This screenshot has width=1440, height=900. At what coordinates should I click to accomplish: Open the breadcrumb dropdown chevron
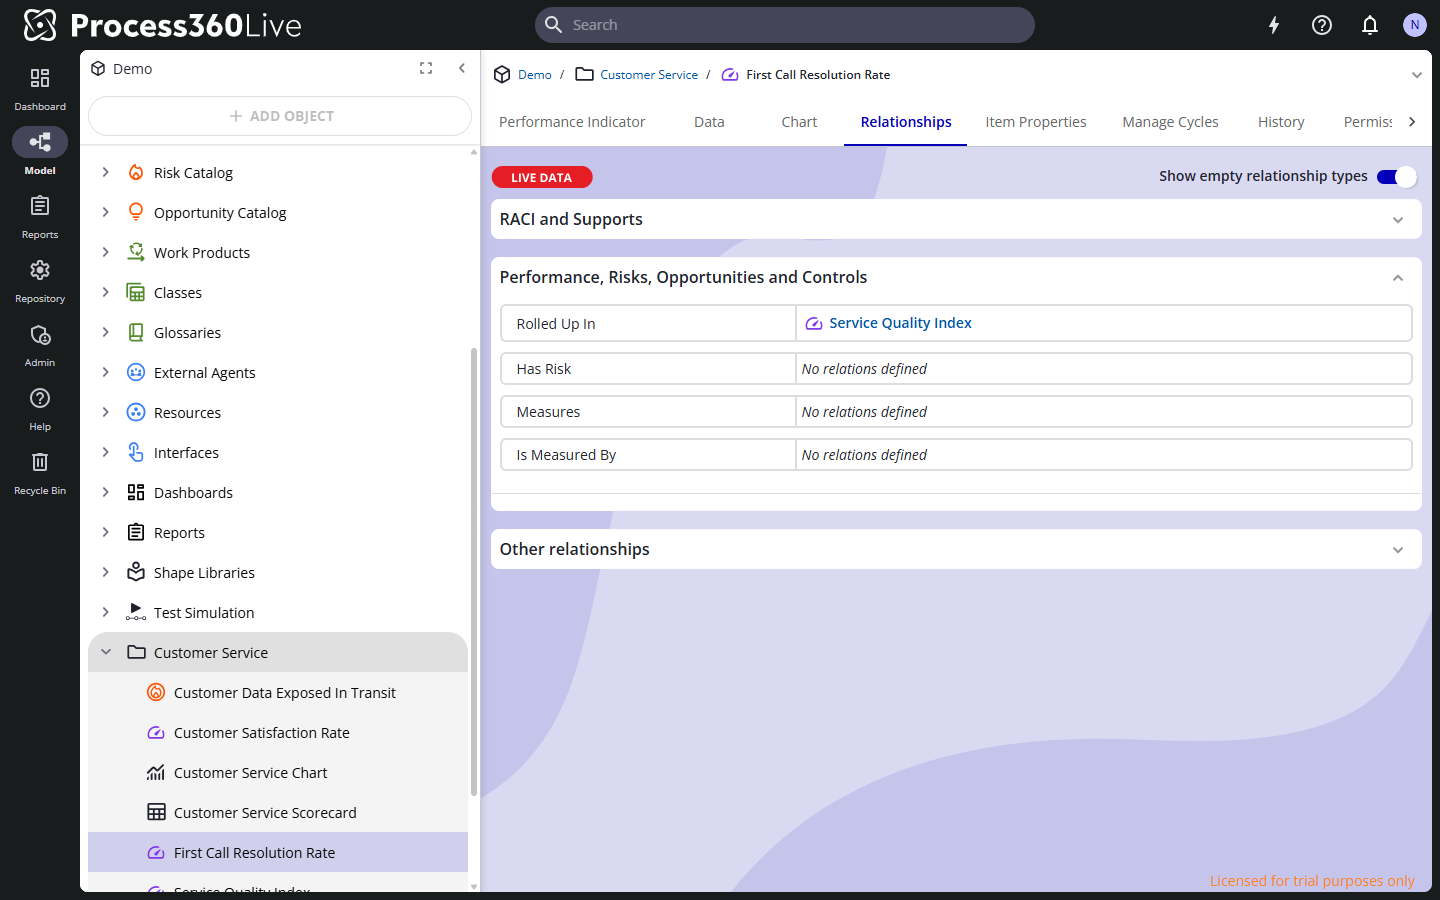coord(1416,75)
